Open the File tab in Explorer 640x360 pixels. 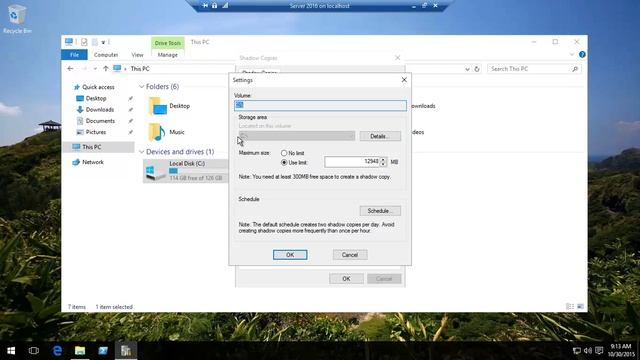click(74, 55)
